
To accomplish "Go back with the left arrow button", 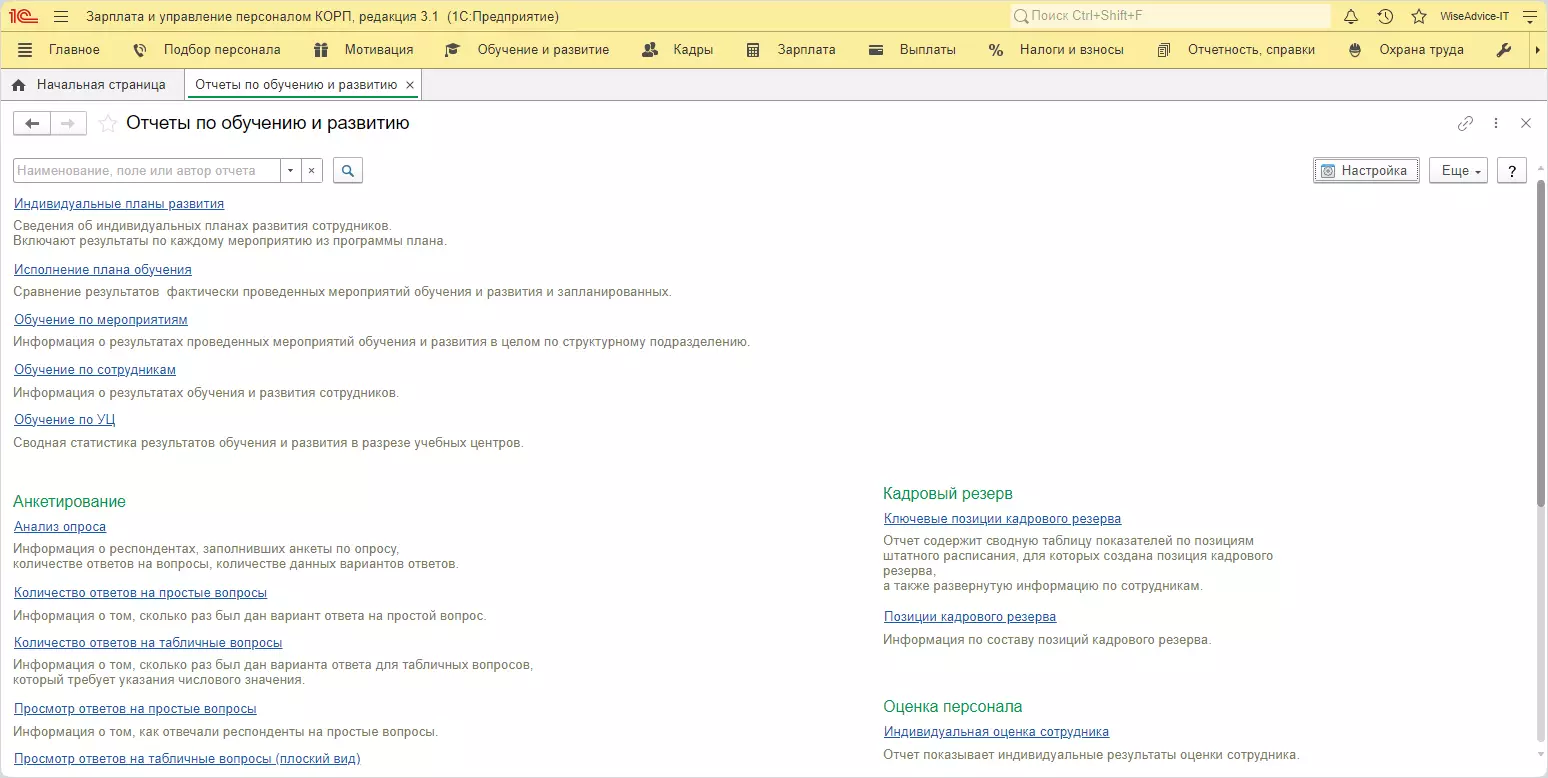I will pyautogui.click(x=32, y=123).
